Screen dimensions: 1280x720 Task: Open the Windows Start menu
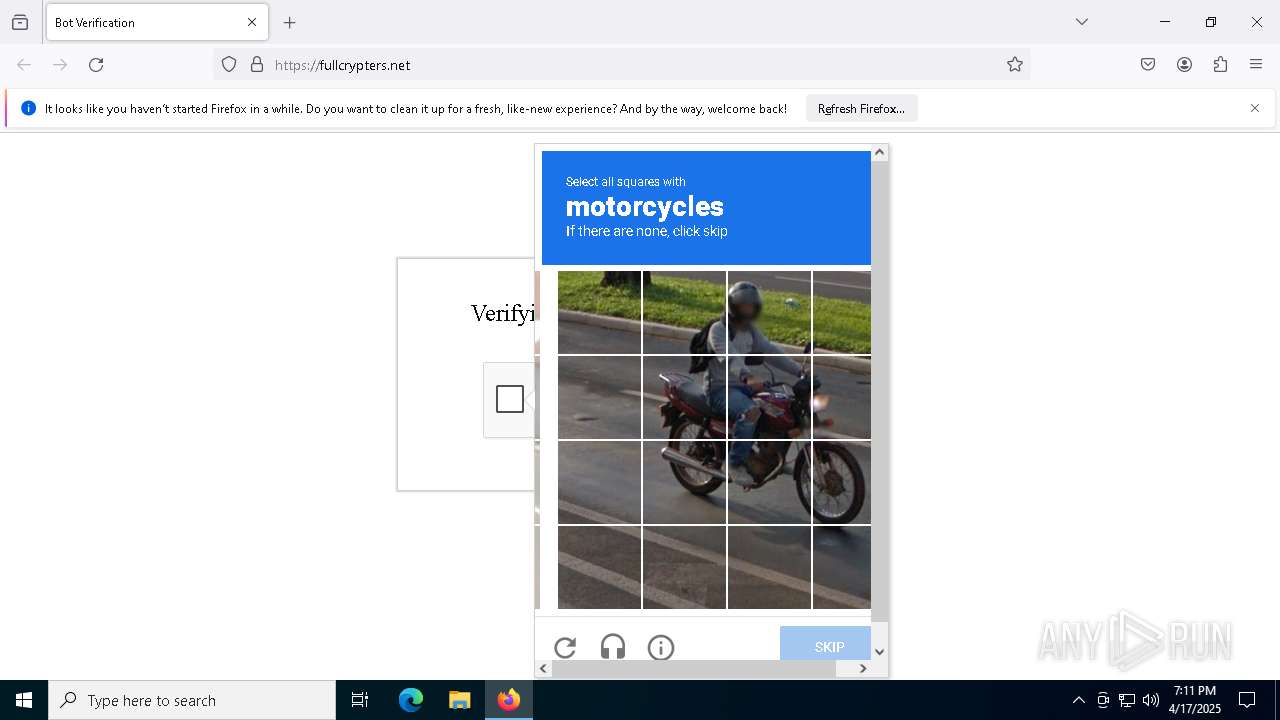click(24, 700)
